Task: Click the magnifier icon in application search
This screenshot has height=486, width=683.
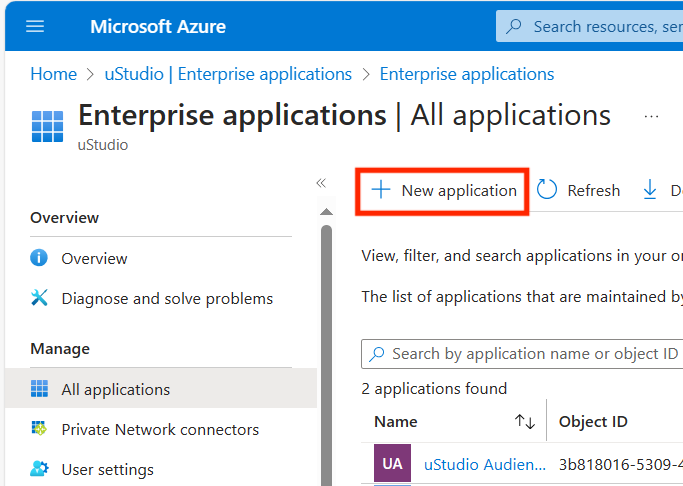Action: pos(377,354)
